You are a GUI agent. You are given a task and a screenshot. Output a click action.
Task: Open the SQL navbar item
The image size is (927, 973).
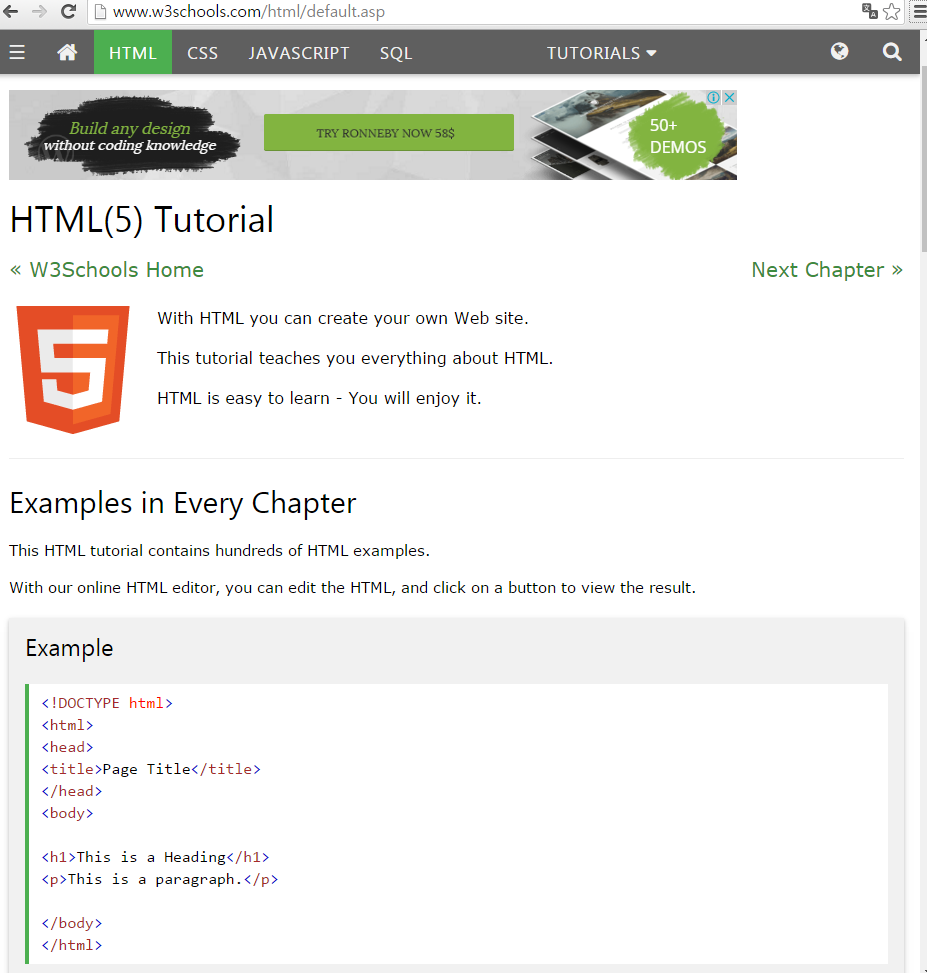tap(396, 53)
